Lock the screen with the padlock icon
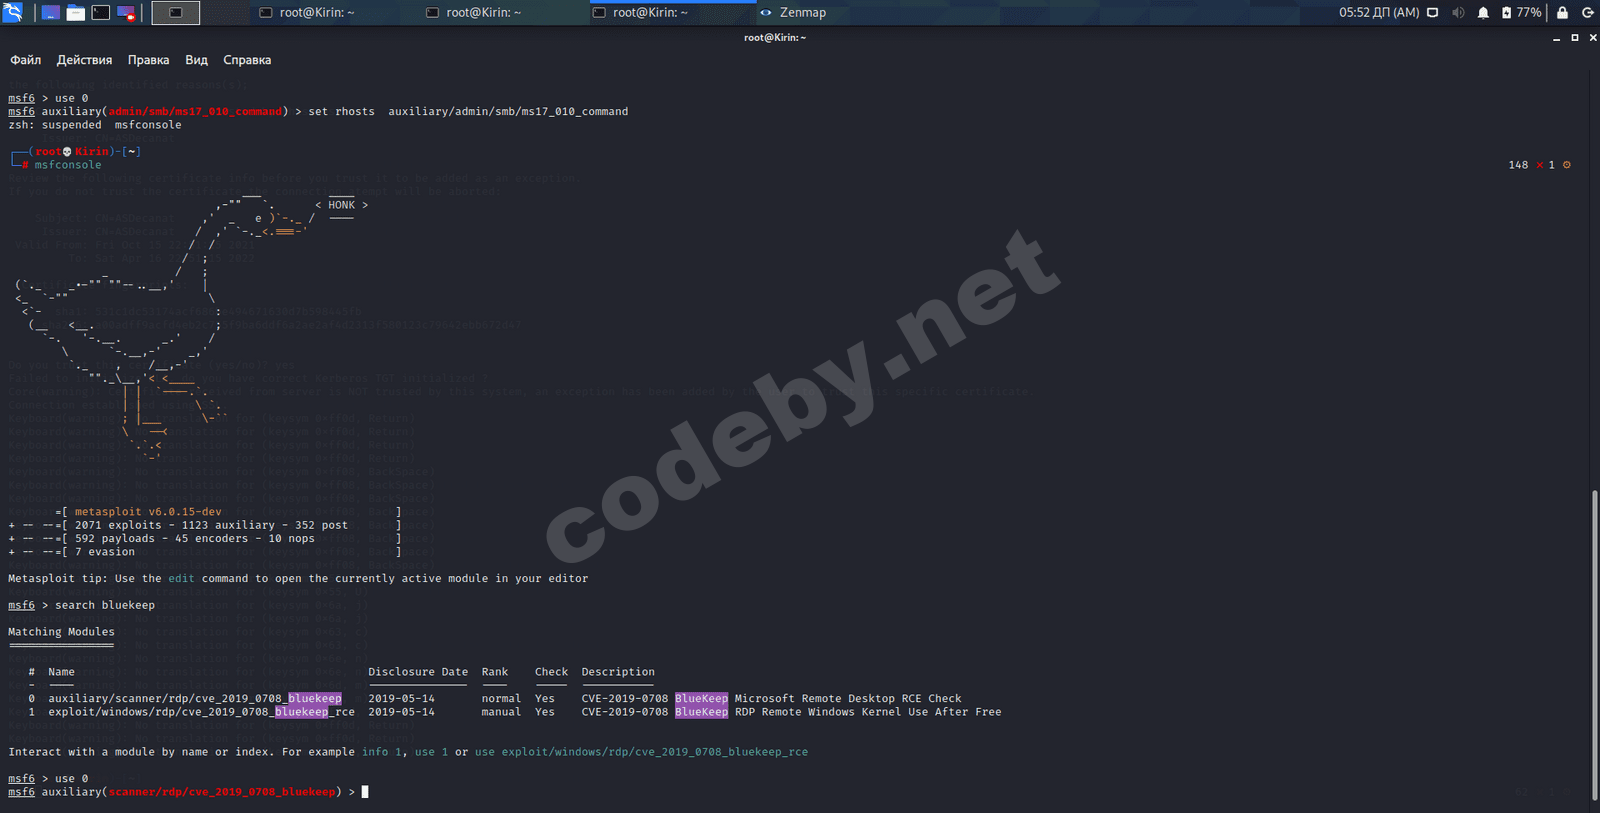The width and height of the screenshot is (1600, 813). 1562,13
